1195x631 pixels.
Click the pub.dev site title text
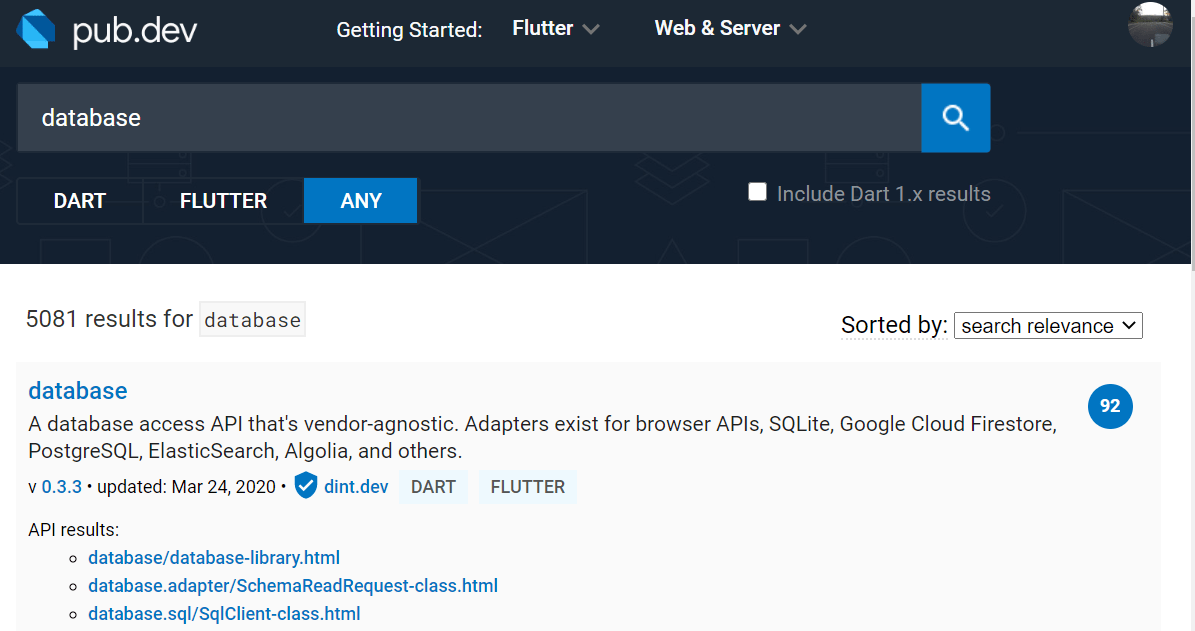pos(135,31)
